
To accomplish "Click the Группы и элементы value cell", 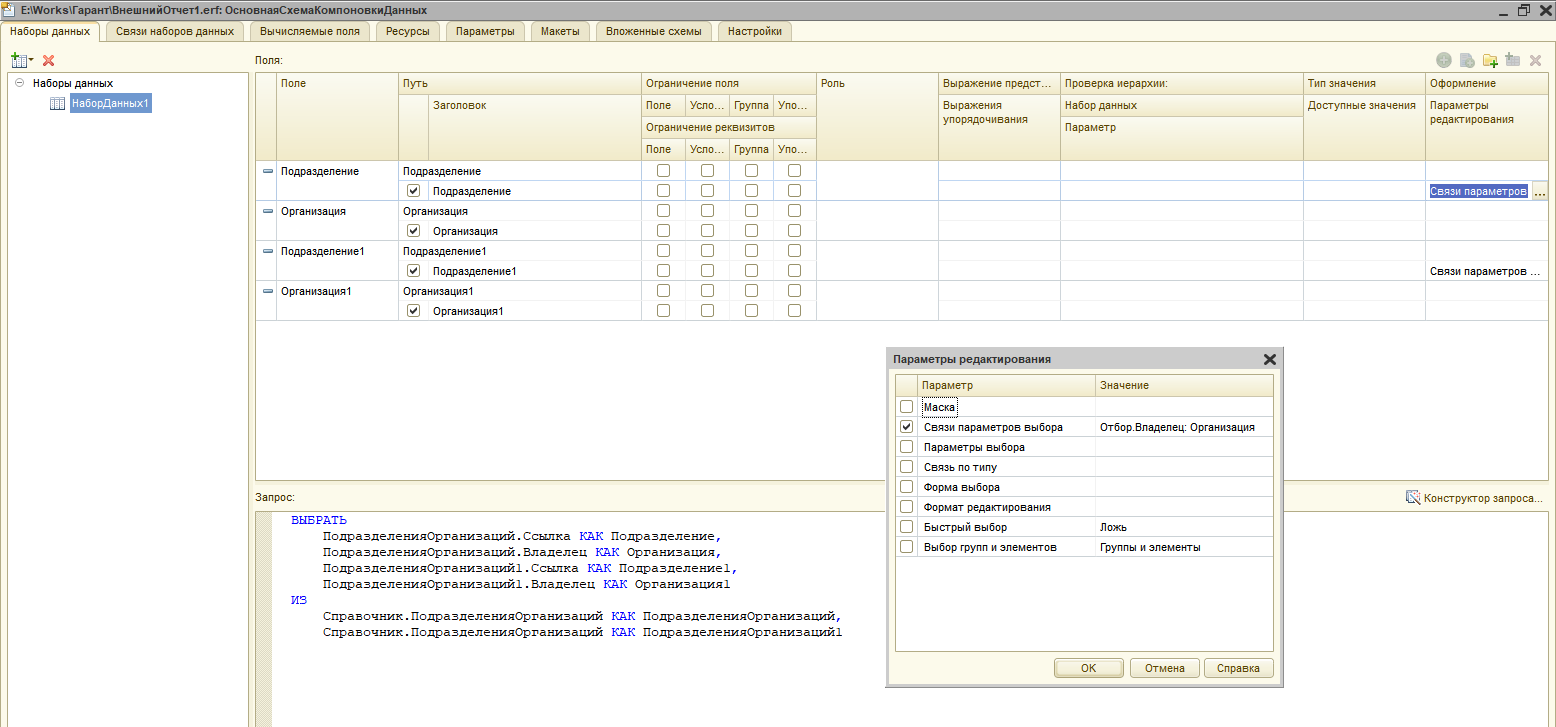I will pos(1184,547).
